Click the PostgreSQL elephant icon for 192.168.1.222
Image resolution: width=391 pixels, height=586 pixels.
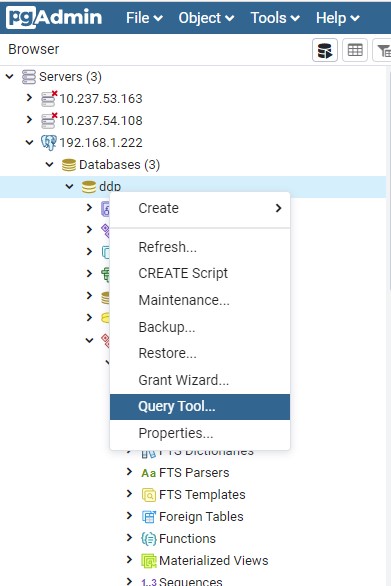tap(49, 142)
